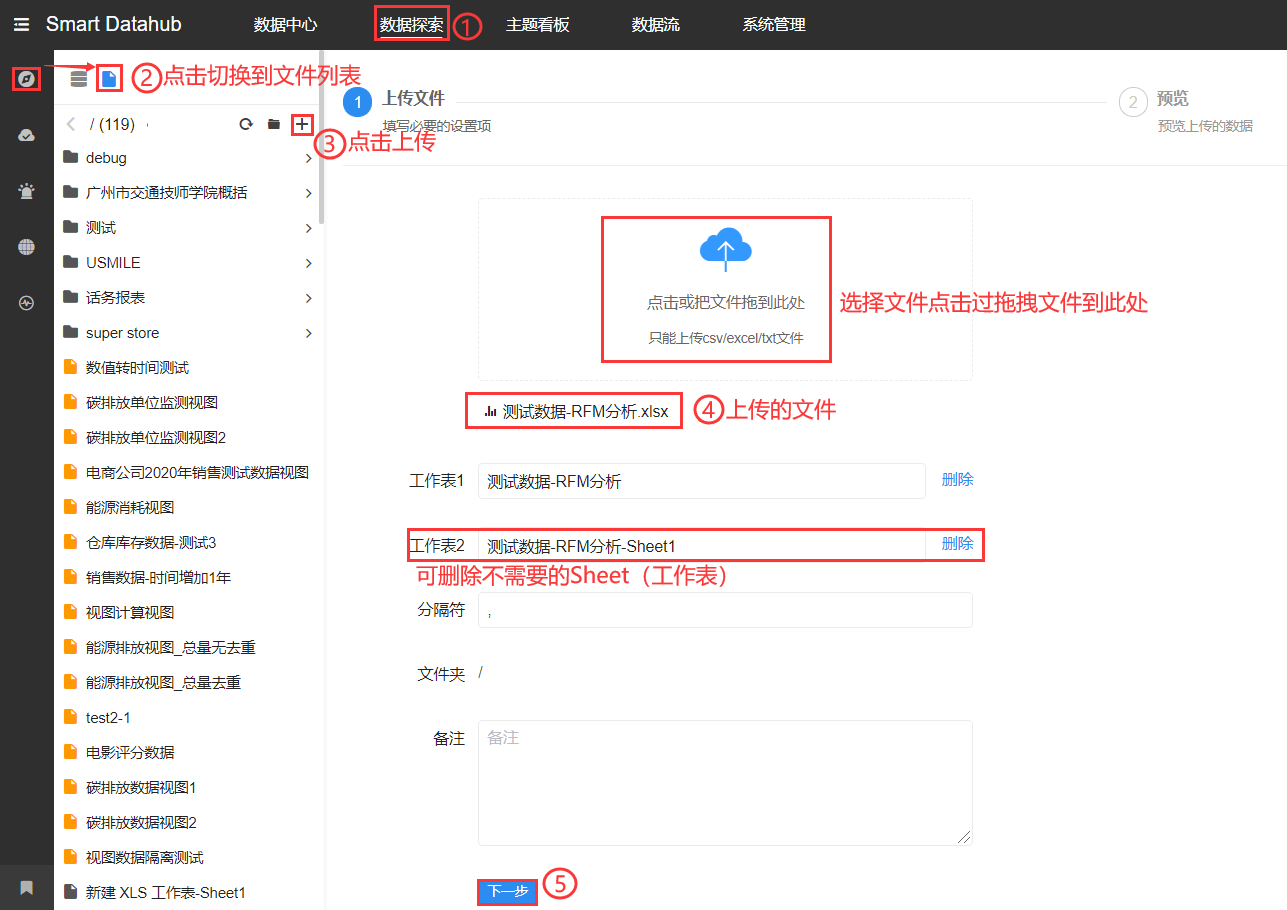1287x910 pixels.
Task: Open 能源排放视图_总量无去重 item
Action: click(x=171, y=647)
